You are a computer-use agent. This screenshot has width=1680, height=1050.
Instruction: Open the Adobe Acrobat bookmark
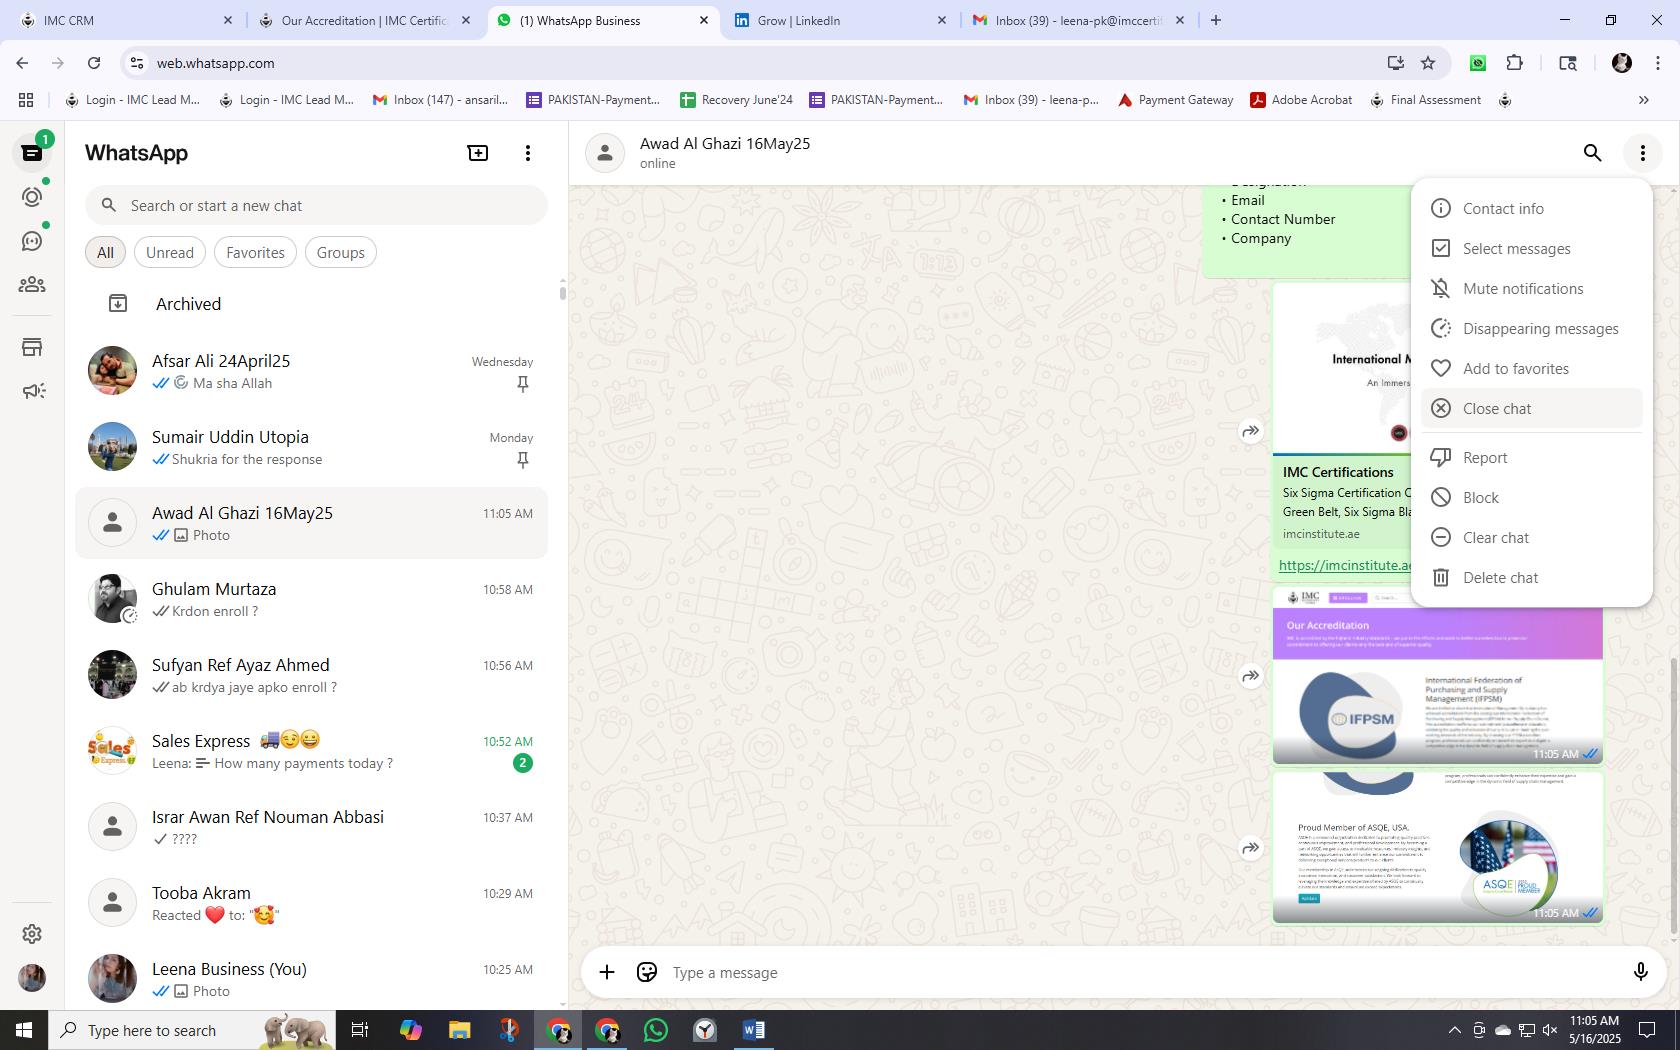(x=1301, y=100)
